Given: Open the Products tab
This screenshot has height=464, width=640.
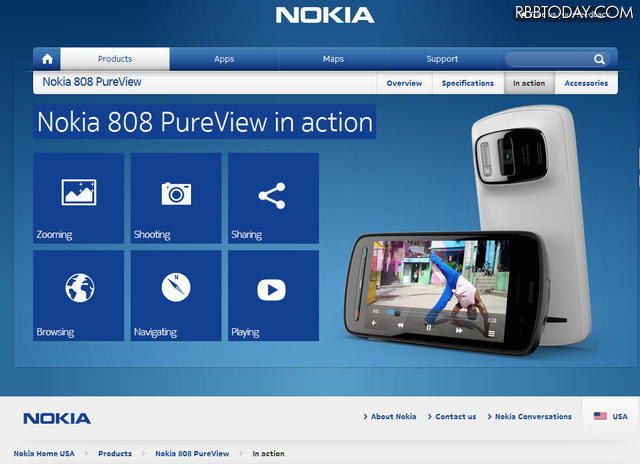Looking at the screenshot, I should (x=115, y=59).
